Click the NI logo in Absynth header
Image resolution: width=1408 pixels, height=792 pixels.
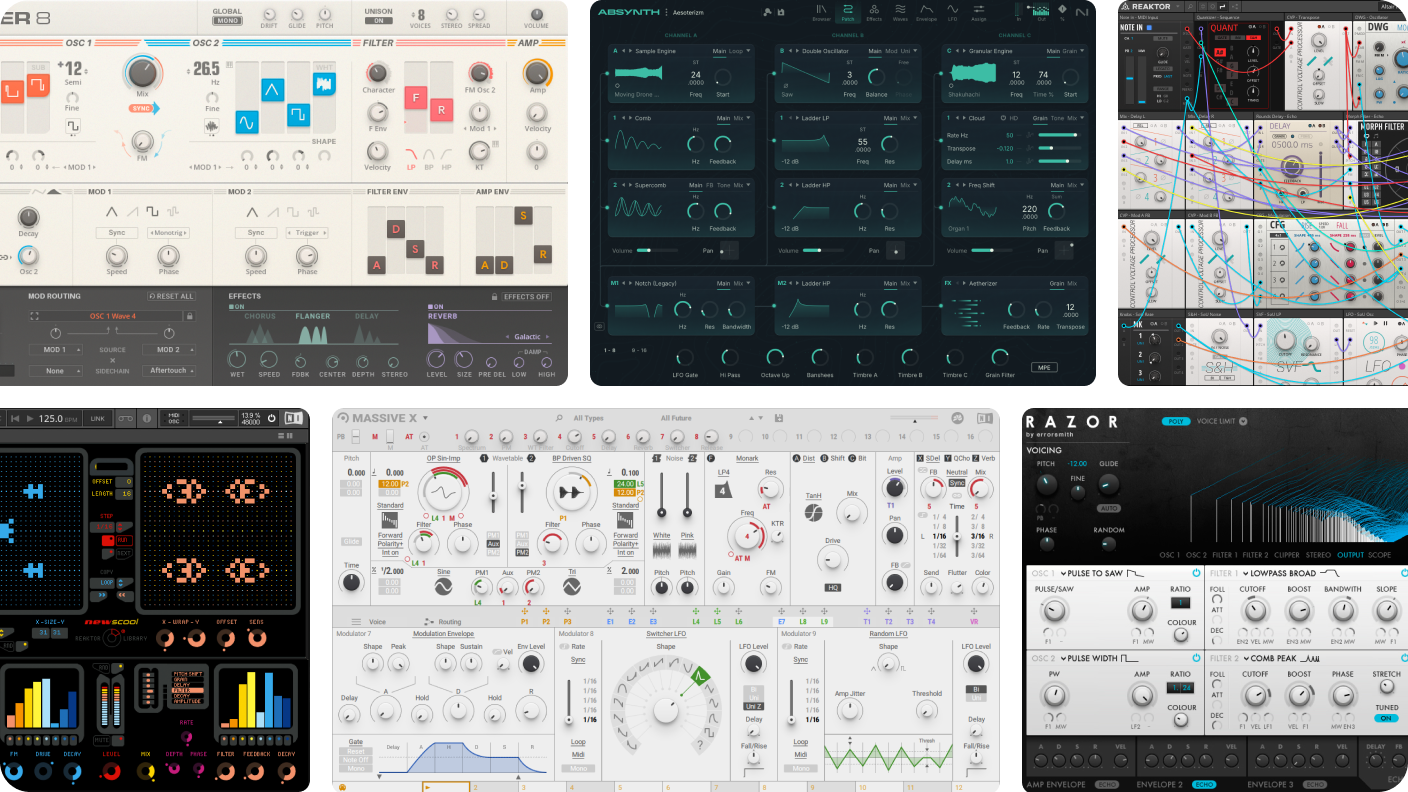(1082, 12)
